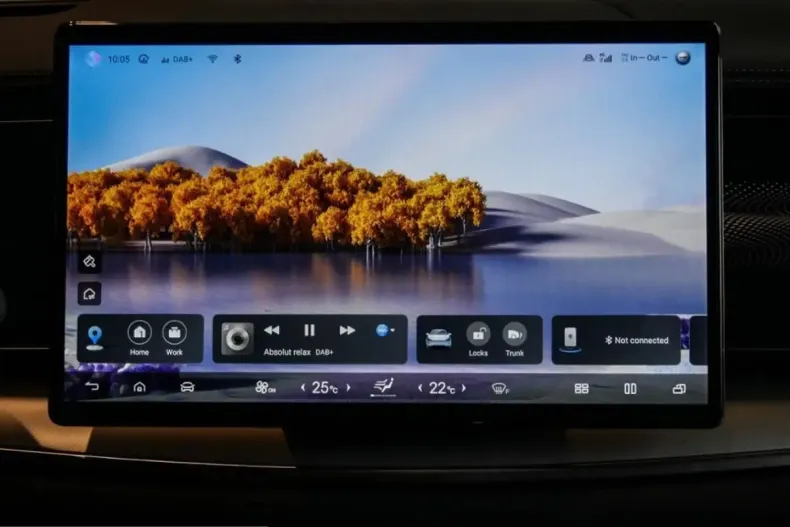This screenshot has height=527, width=790.
Task: Toggle the climate fan on/off
Action: pos(264,387)
